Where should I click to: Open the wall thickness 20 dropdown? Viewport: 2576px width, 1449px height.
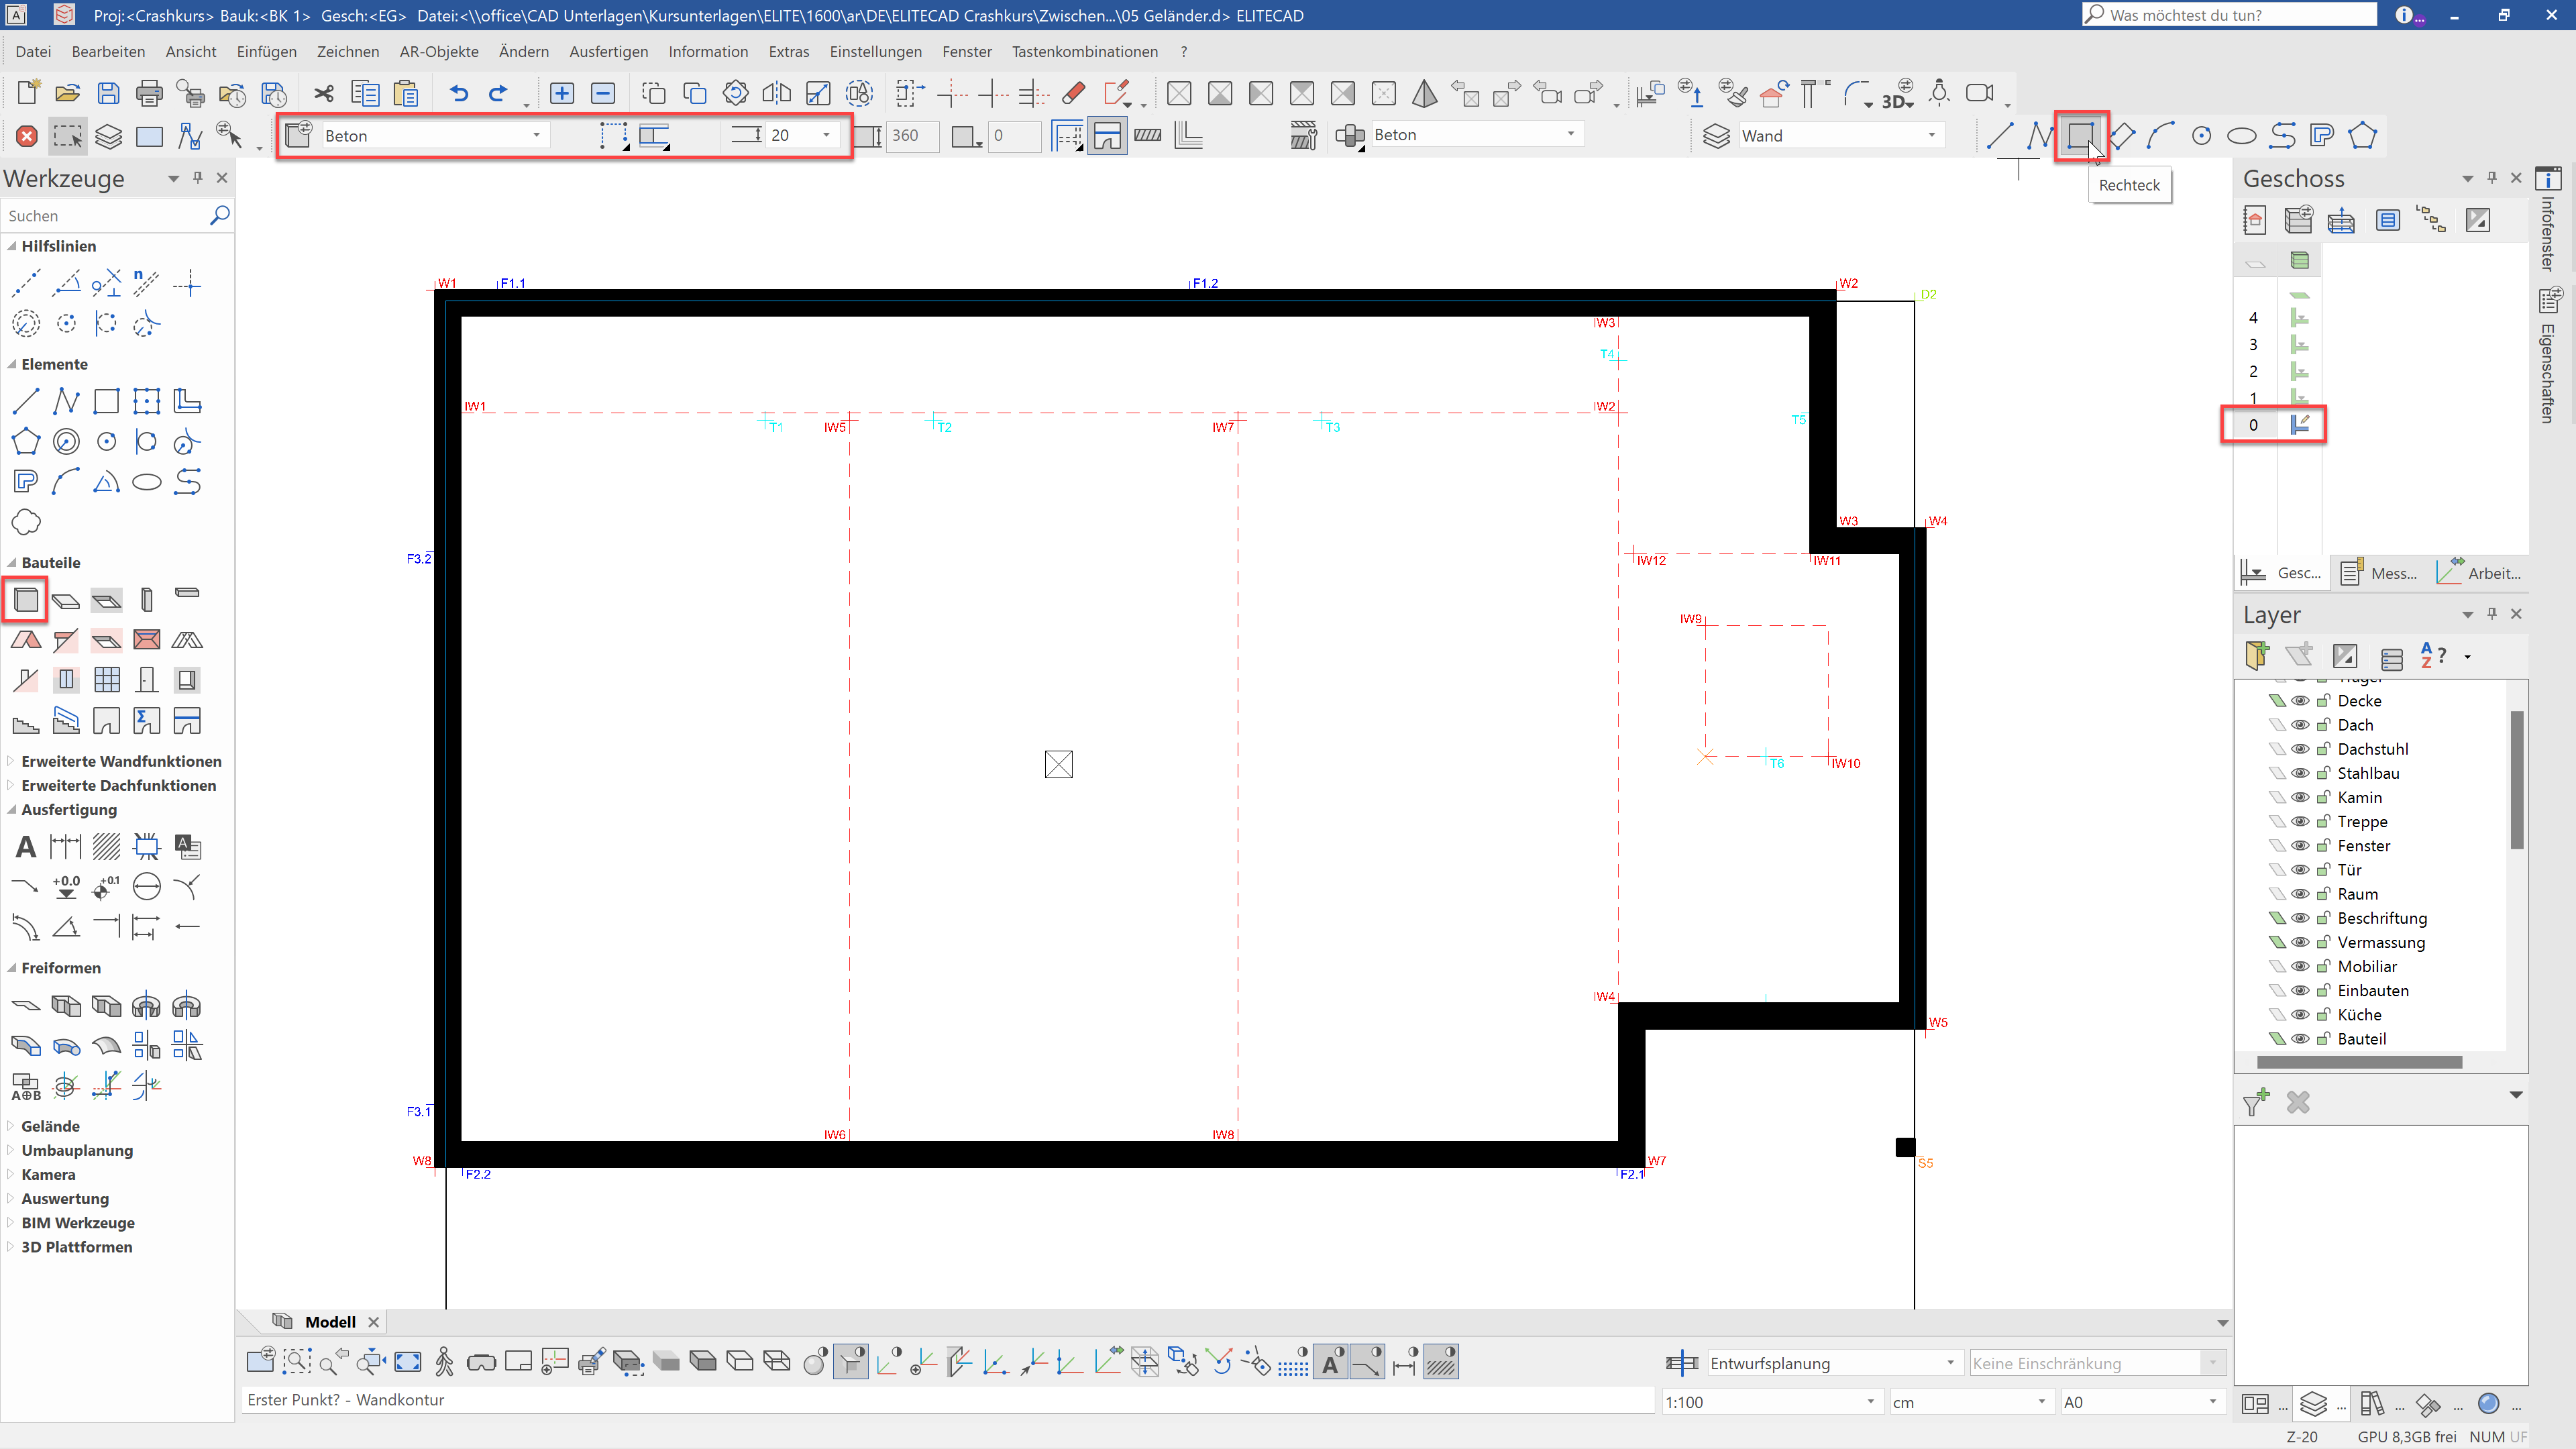826,135
